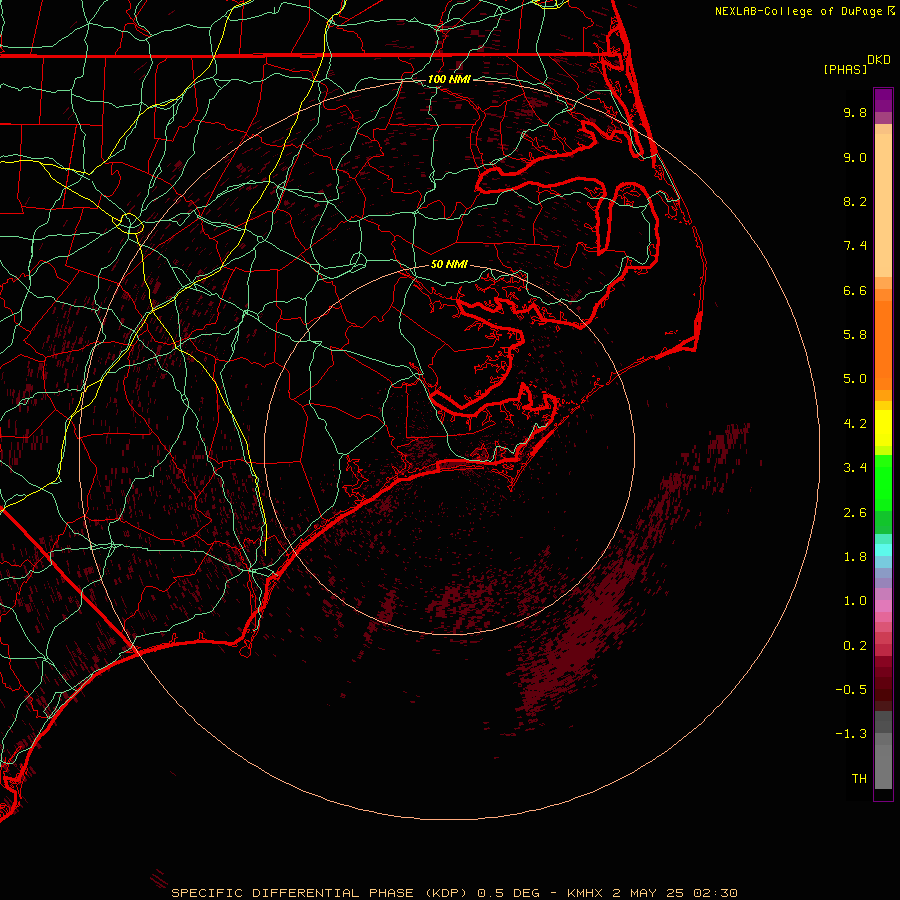Click the 1.0 legend value

pyautogui.click(x=855, y=601)
